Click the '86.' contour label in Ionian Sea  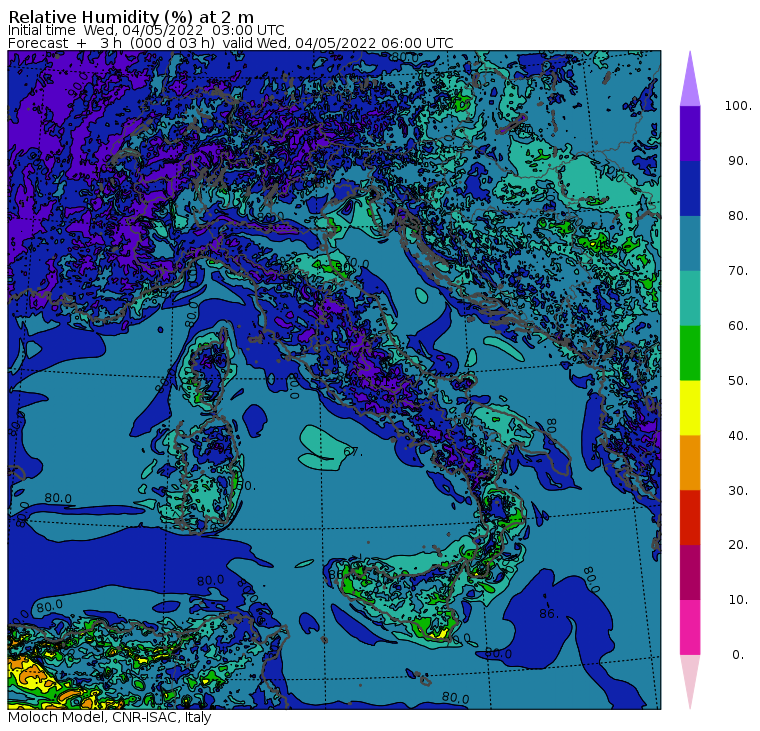[549, 614]
